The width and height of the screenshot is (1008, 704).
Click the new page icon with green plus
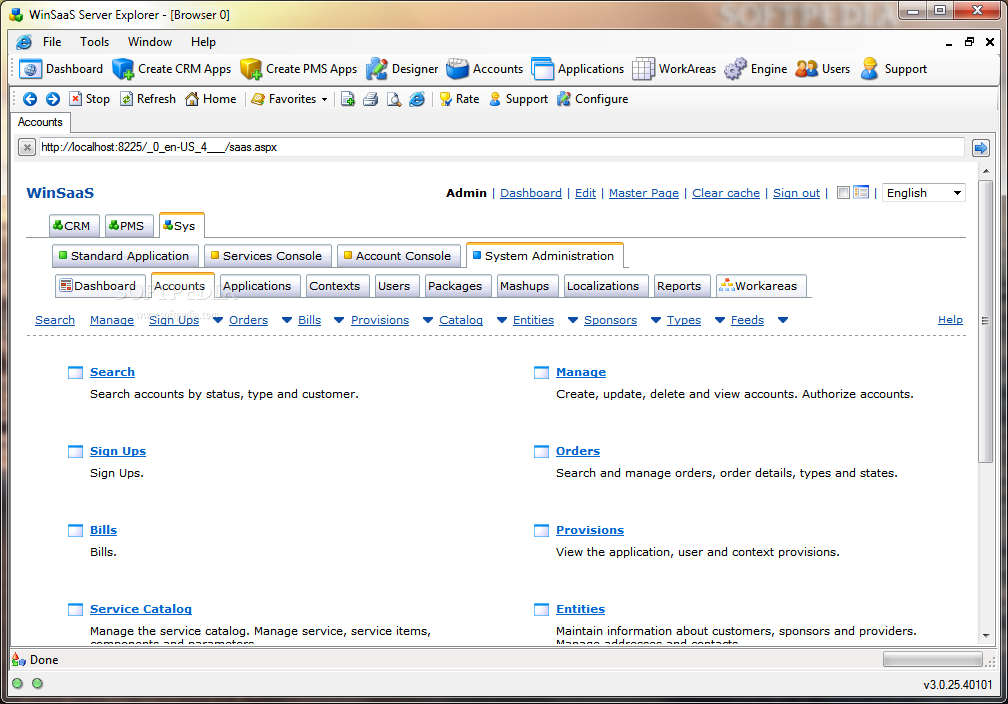347,99
